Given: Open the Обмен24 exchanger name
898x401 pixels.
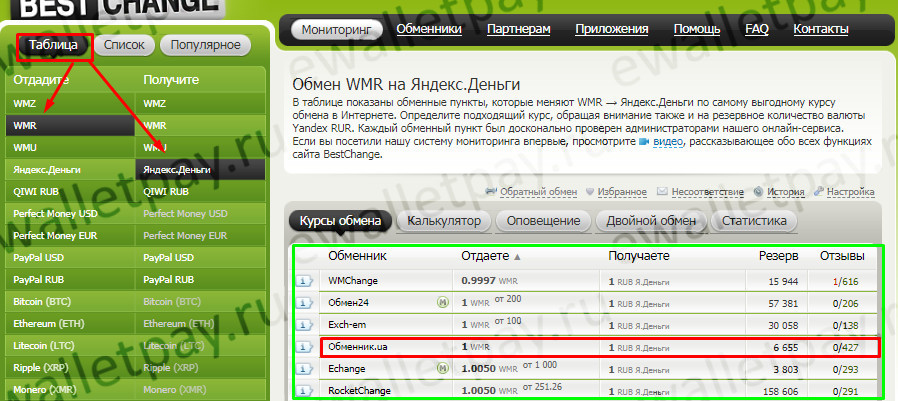Looking at the screenshot, I should 347,302.
